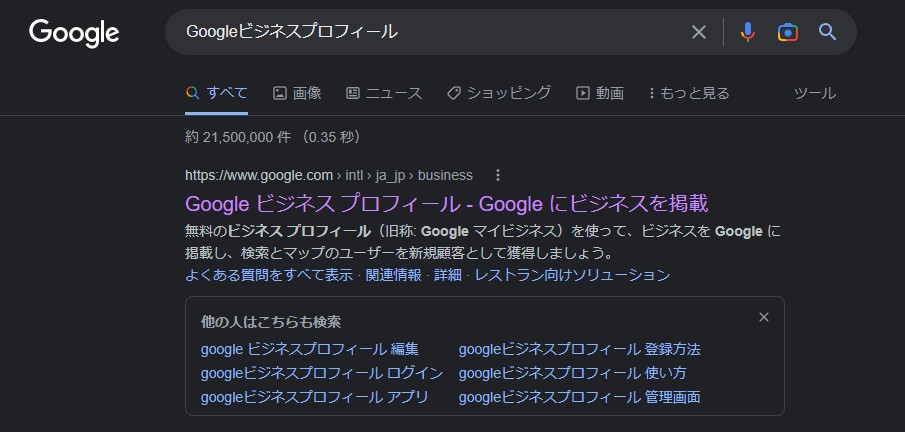Start voice search with the microphone icon
The height and width of the screenshot is (432, 905).
[747, 32]
